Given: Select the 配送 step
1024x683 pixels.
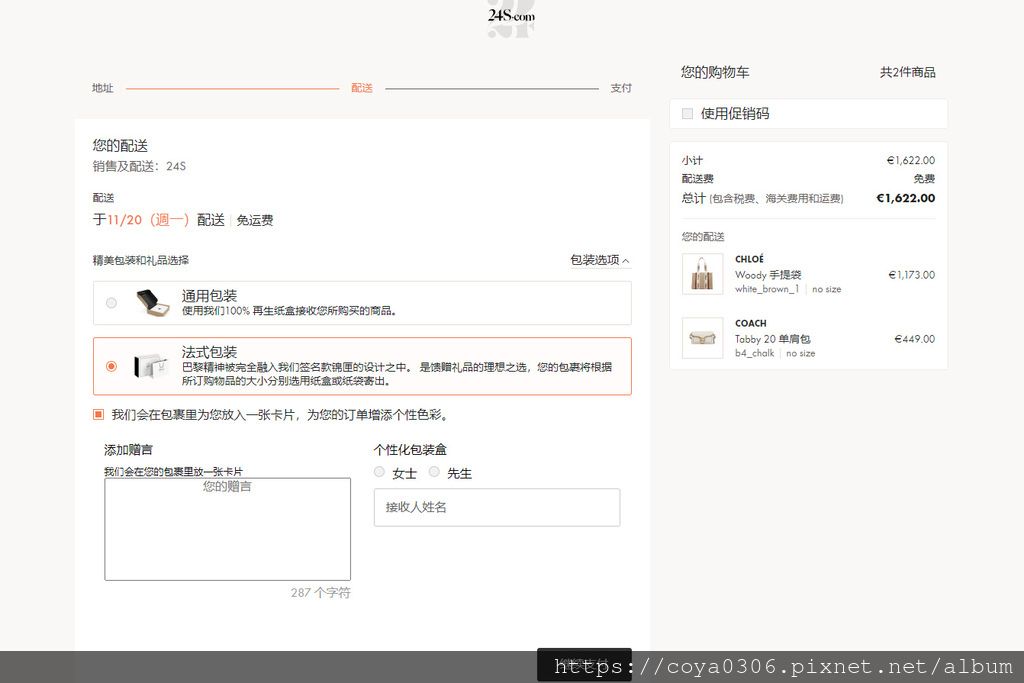Looking at the screenshot, I should point(362,88).
